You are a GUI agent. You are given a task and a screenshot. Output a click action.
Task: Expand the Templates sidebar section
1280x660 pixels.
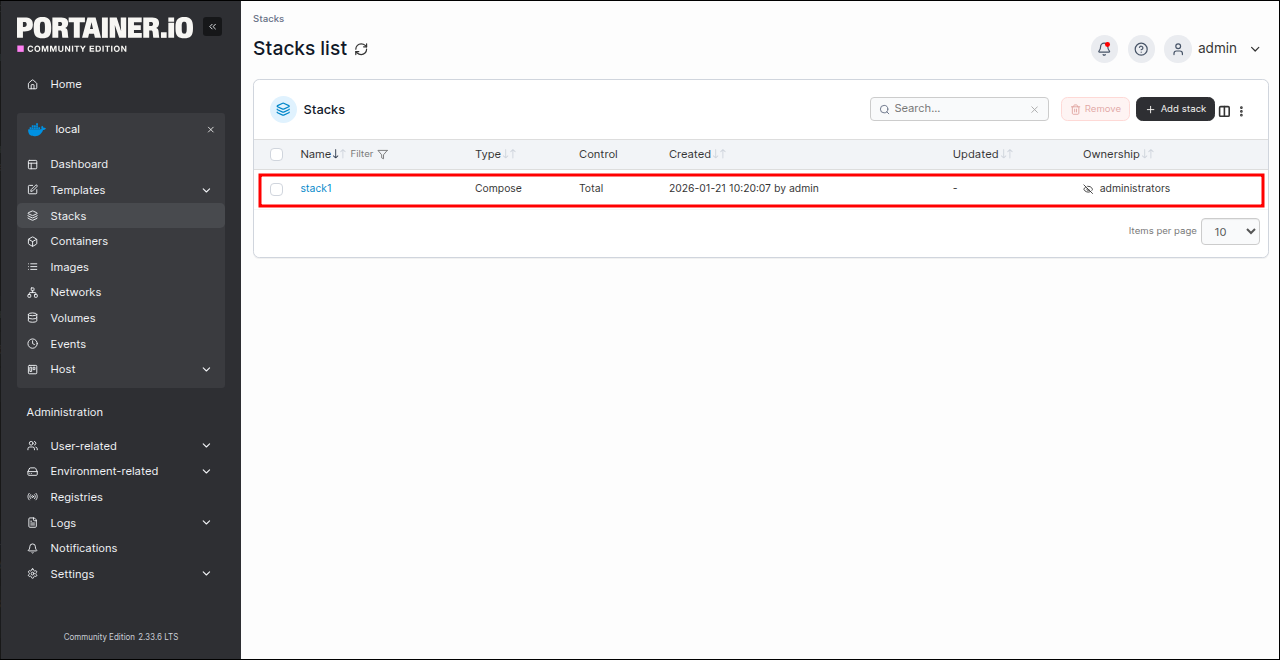206,190
